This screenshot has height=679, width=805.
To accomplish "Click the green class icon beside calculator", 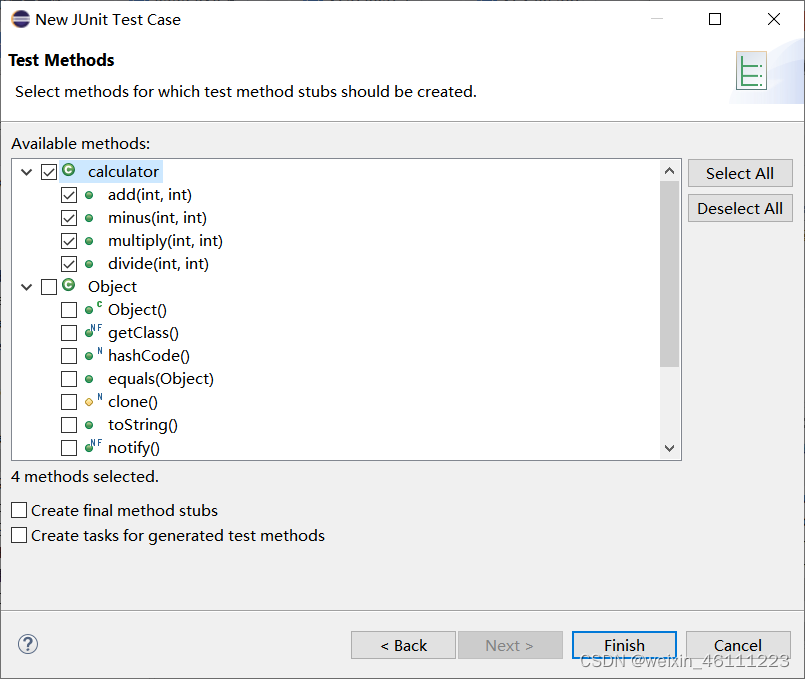I will coord(68,170).
